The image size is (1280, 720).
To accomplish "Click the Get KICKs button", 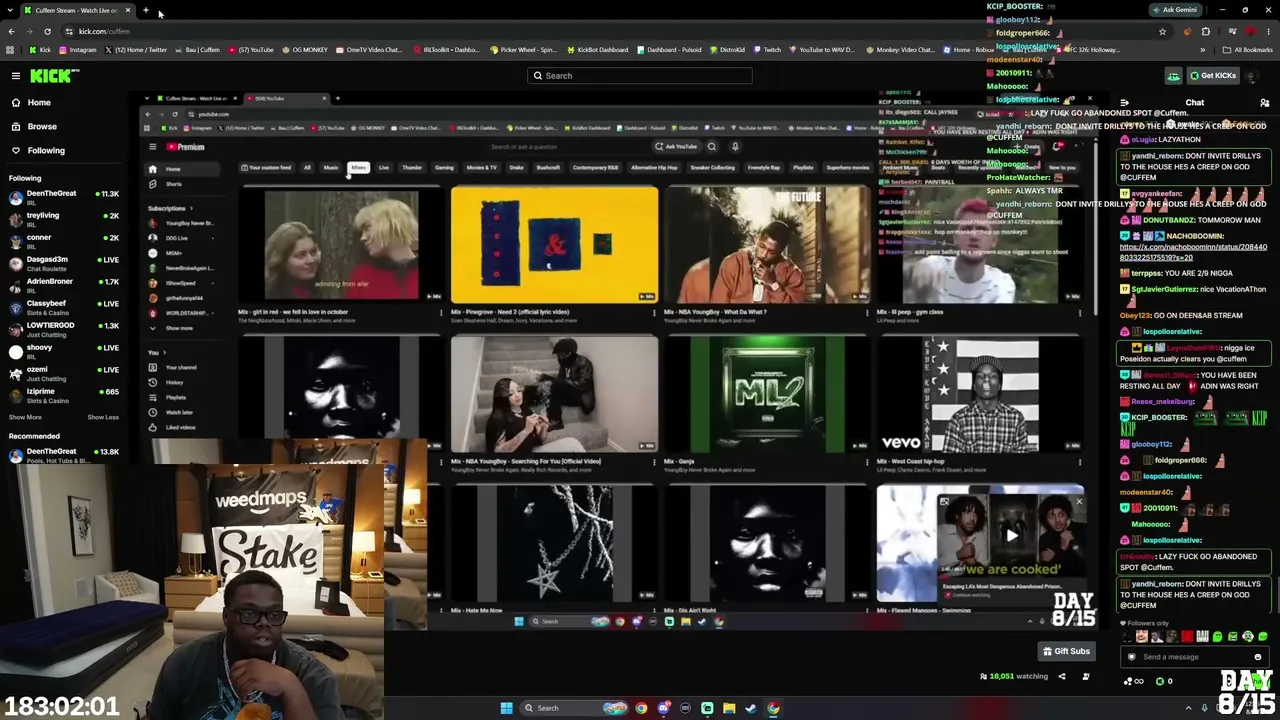I will (x=1213, y=76).
